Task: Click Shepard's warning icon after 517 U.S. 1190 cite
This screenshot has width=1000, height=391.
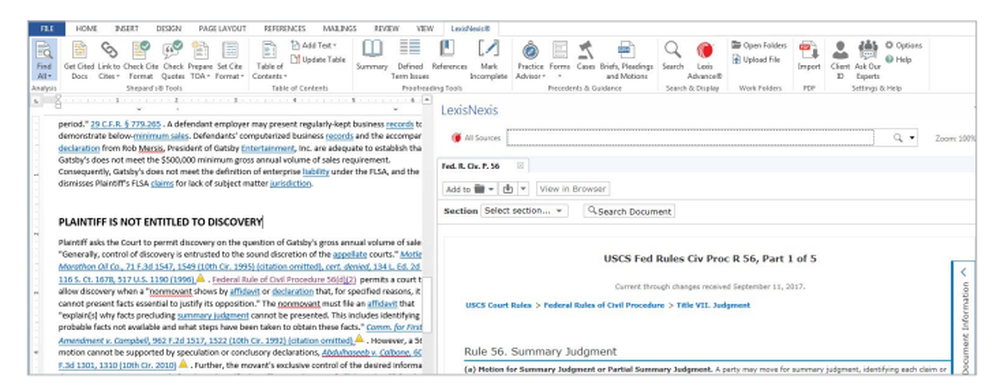Action: click(x=200, y=278)
